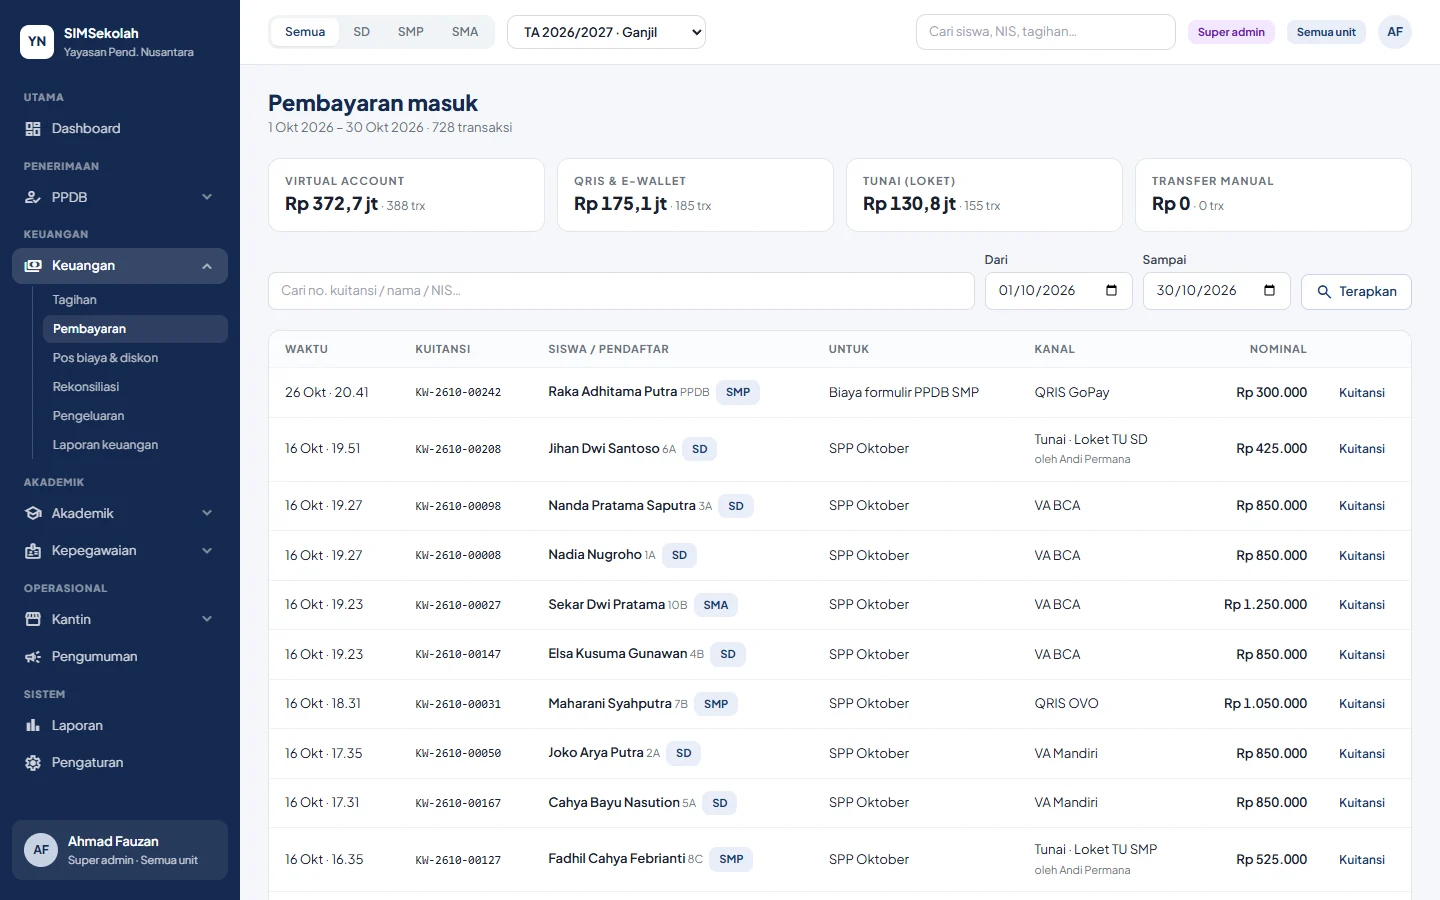Viewport: 1440px width, 900px height.
Task: Click the Kepegawaian badge icon
Action: pyautogui.click(x=33, y=551)
